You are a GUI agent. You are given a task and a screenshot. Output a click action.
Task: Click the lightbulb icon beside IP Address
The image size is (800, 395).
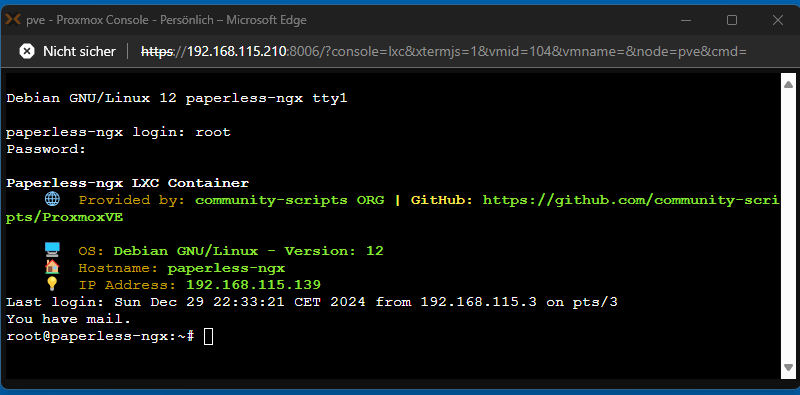(x=52, y=284)
